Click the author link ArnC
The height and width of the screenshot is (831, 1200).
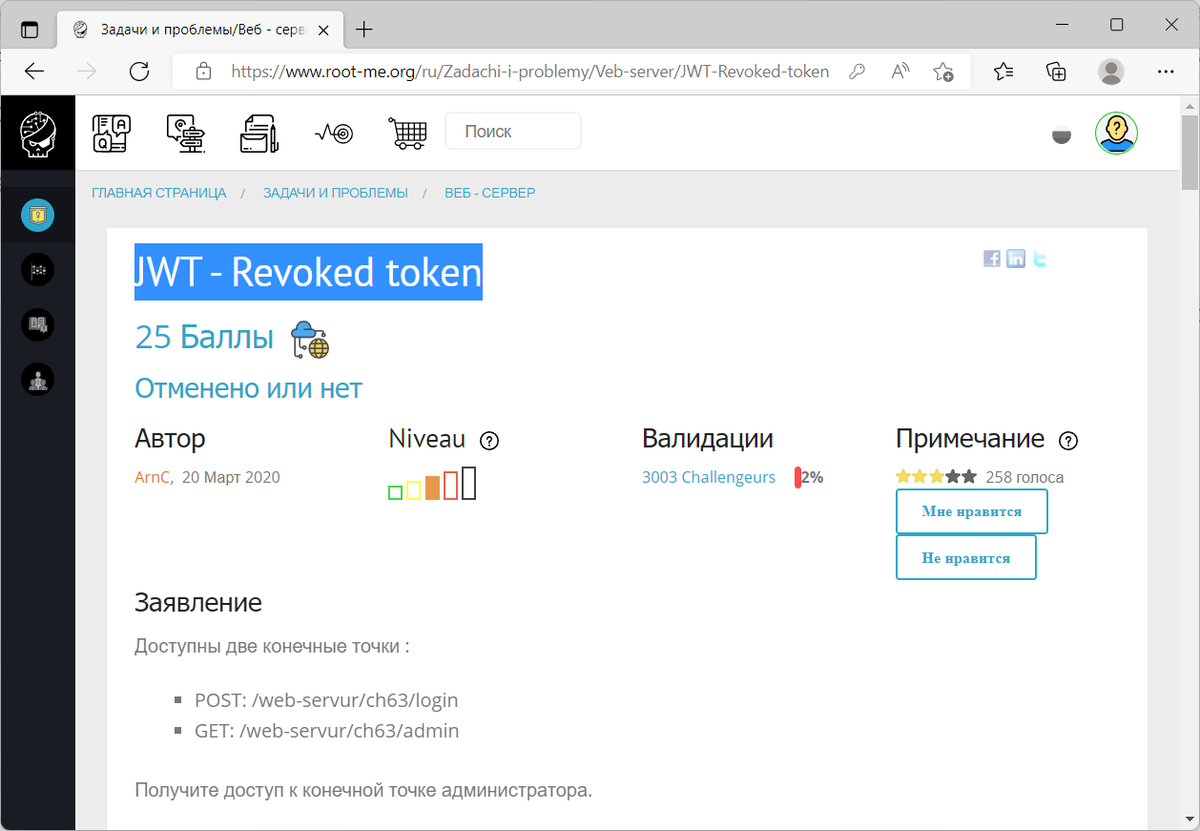coord(153,477)
